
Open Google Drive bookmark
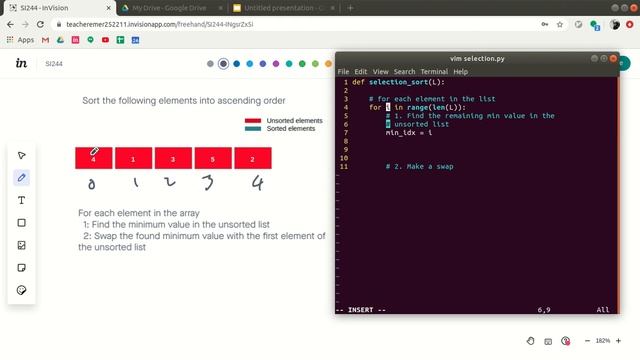[60, 40]
